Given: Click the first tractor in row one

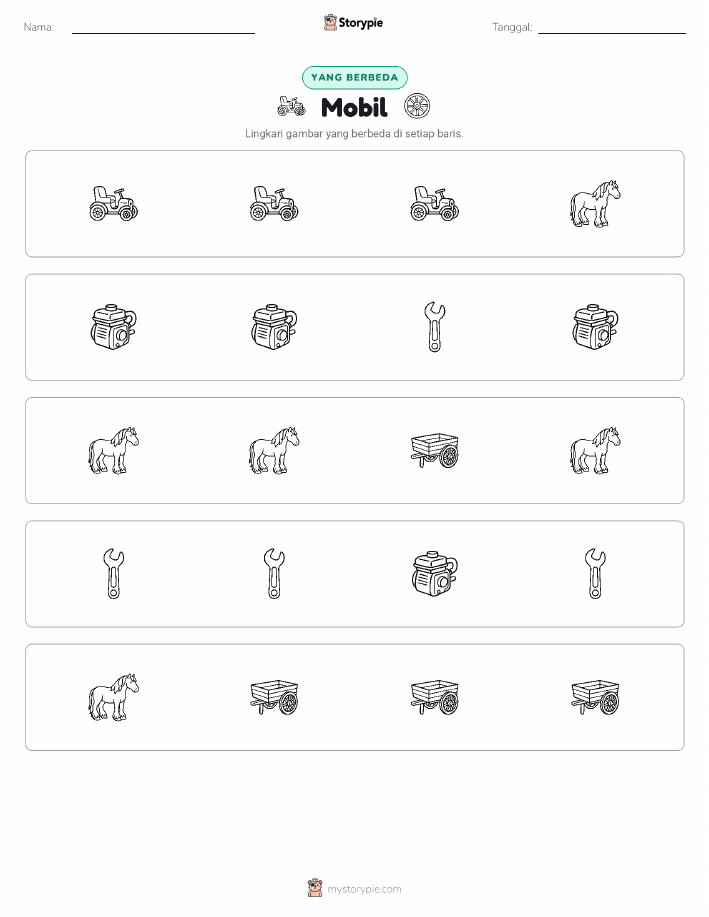Looking at the screenshot, I should click(113, 204).
